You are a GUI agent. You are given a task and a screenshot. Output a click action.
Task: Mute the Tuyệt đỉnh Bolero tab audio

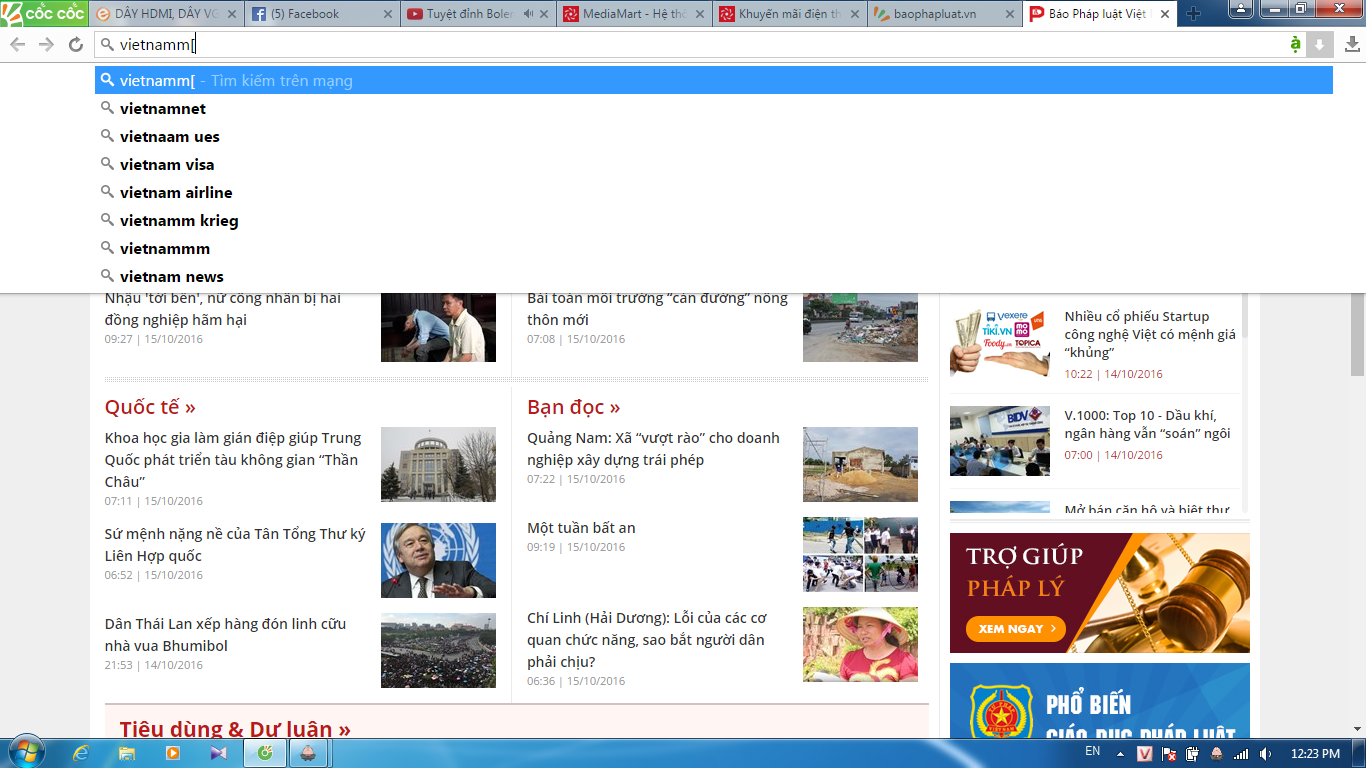pos(529,14)
